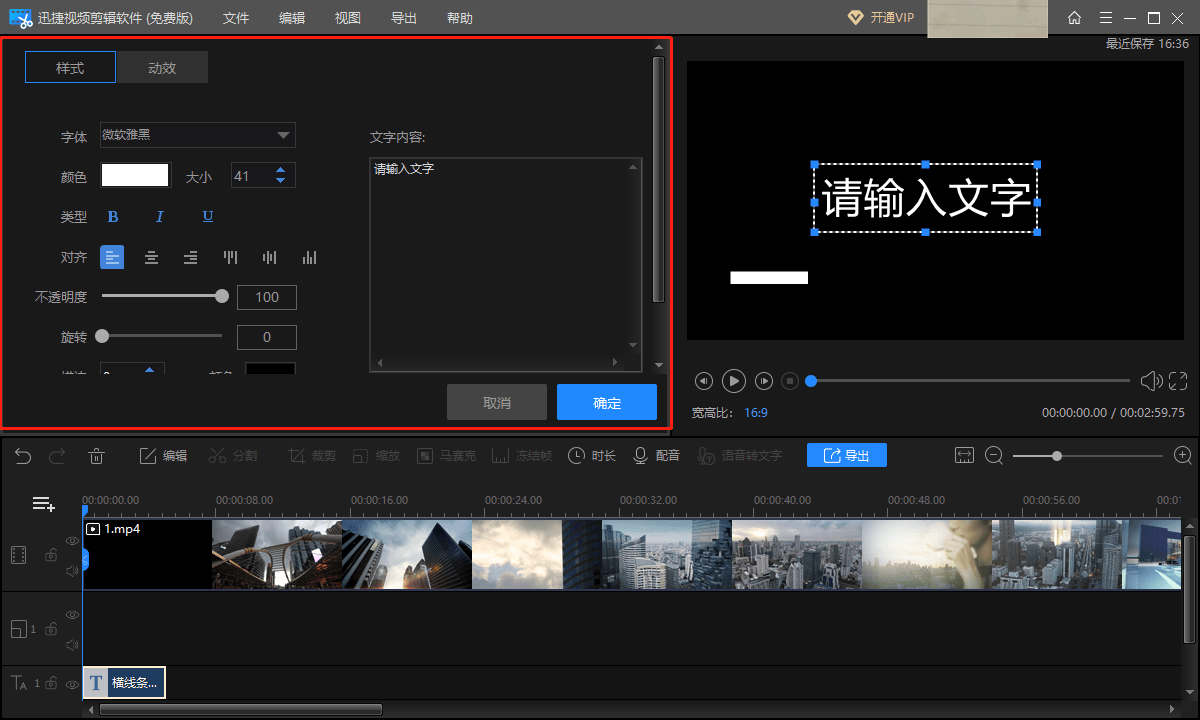Align text to bottom vertically
1200x720 pixels.
(x=309, y=257)
